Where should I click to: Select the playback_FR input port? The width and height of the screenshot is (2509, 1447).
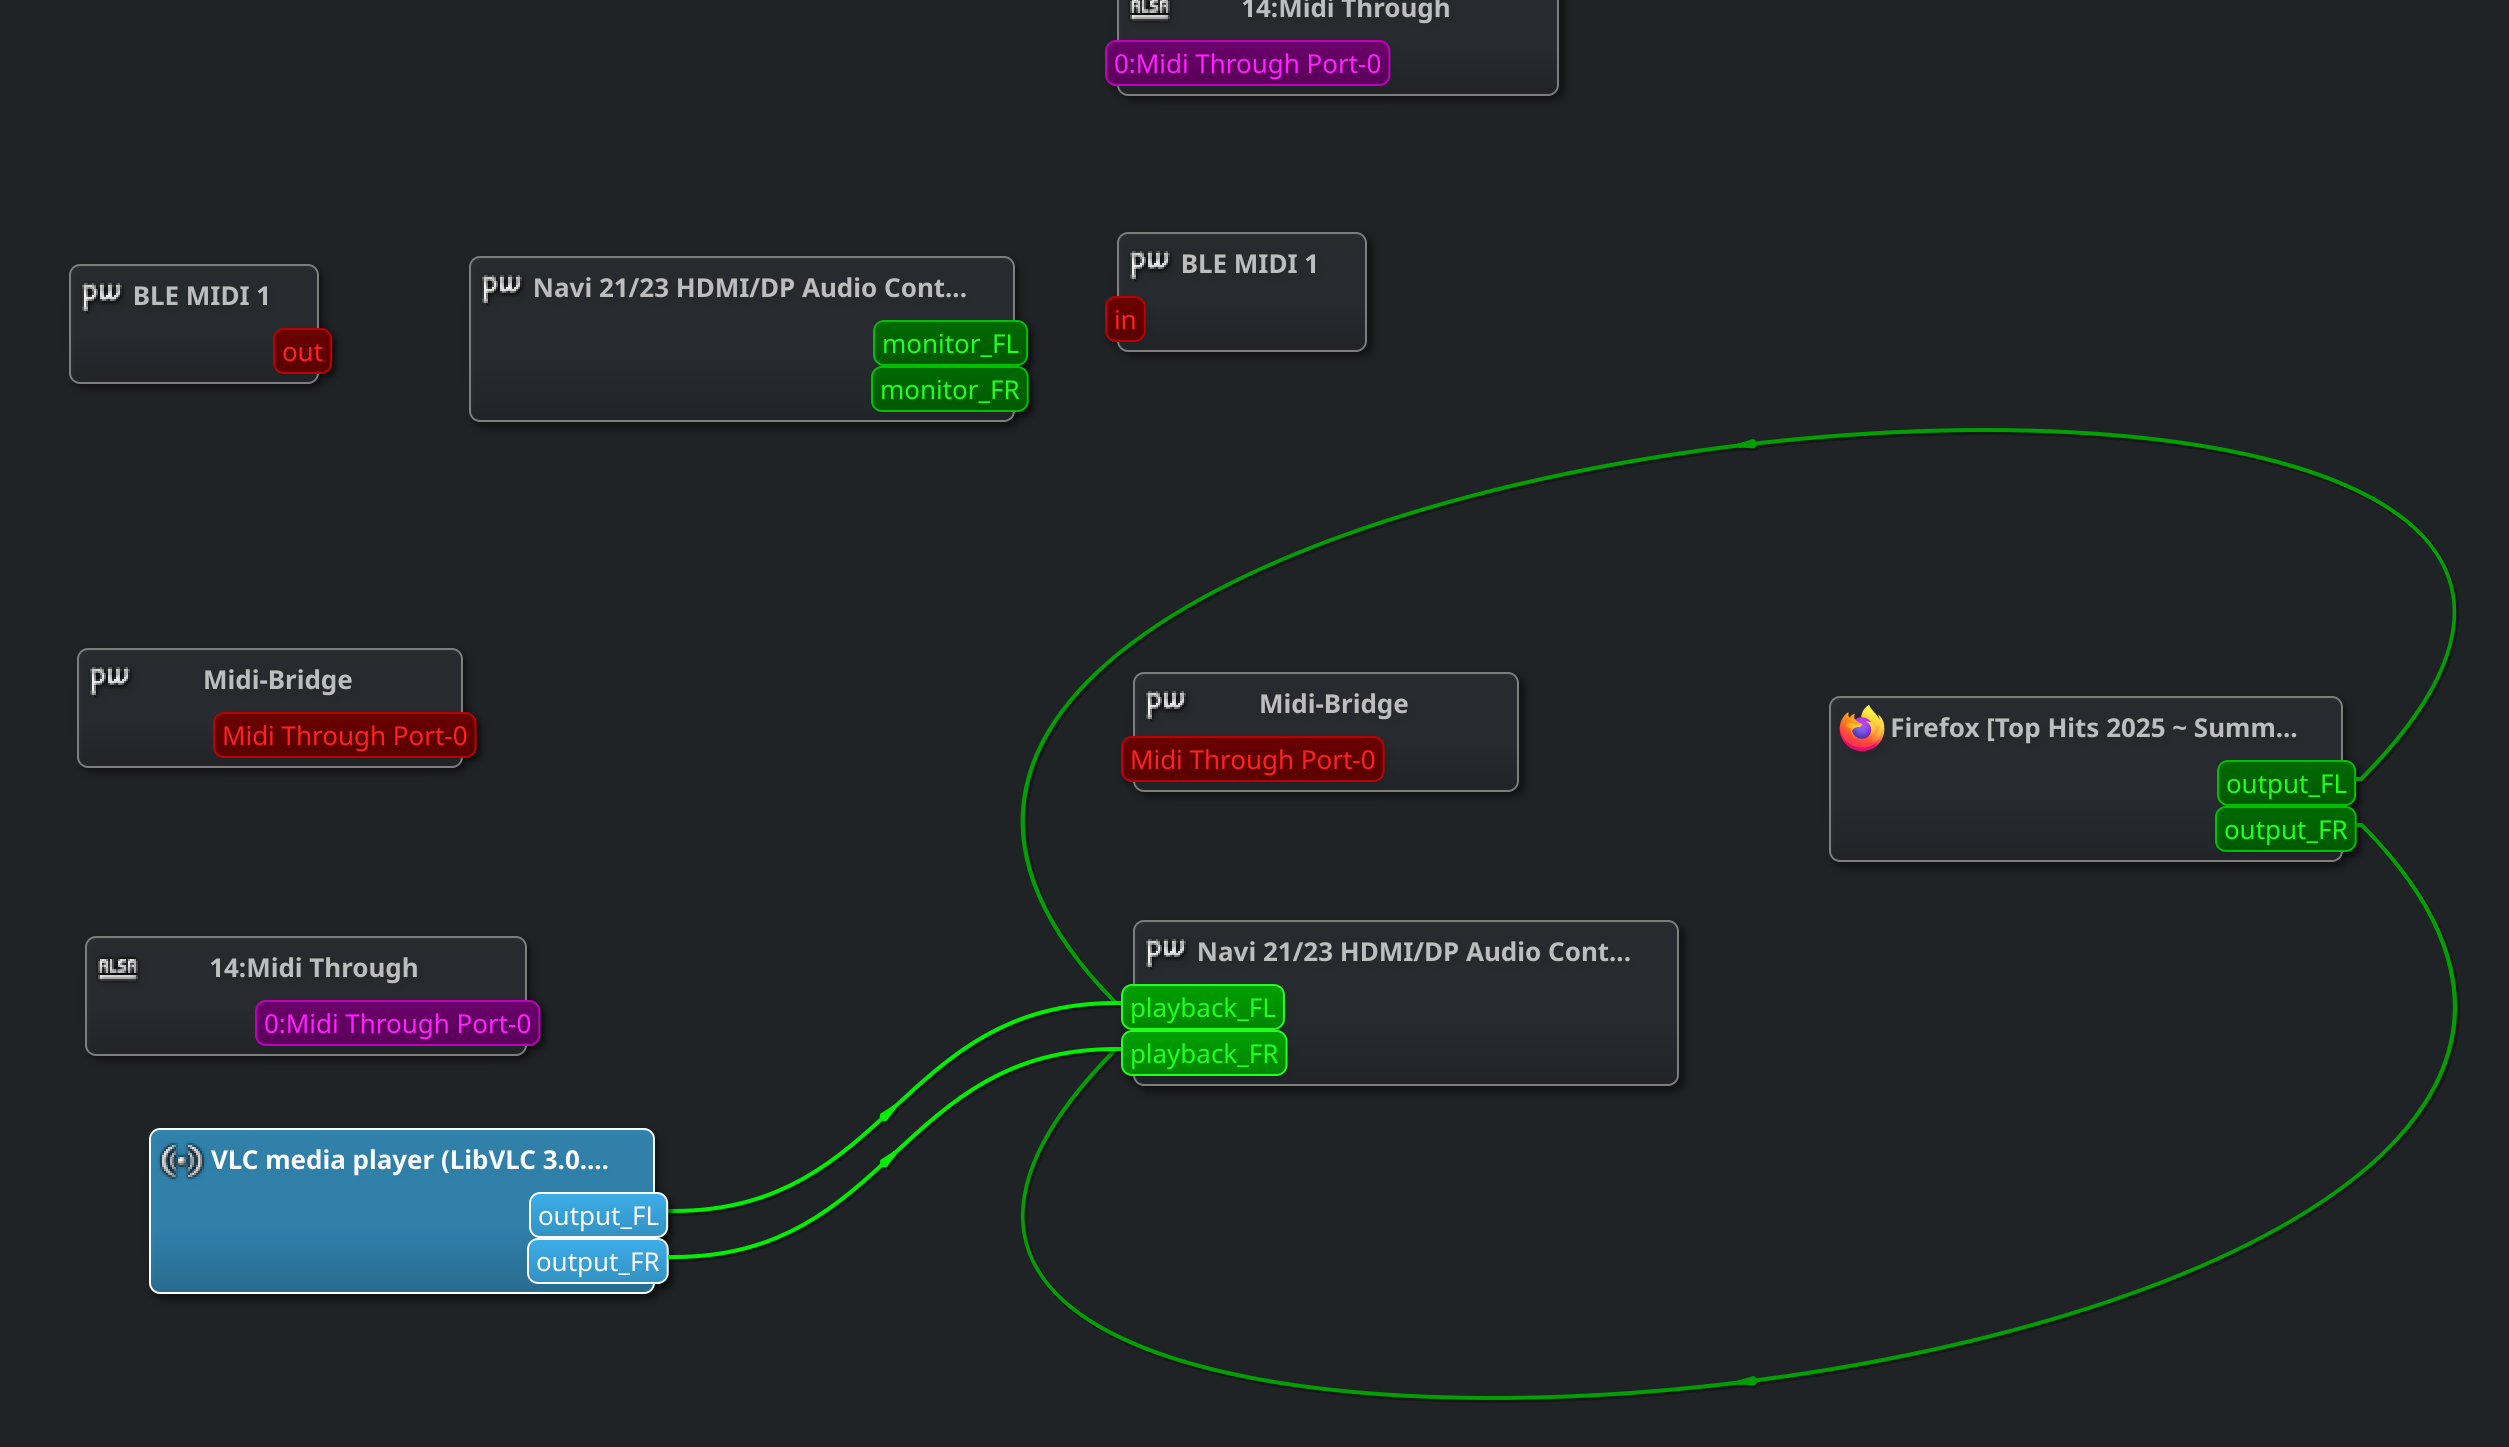point(1203,1054)
